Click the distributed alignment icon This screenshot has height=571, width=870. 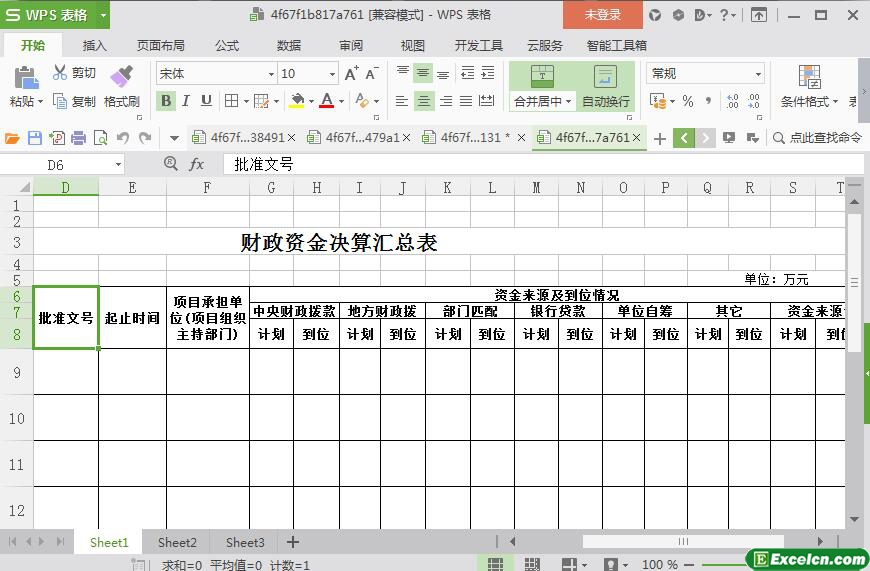(x=487, y=101)
